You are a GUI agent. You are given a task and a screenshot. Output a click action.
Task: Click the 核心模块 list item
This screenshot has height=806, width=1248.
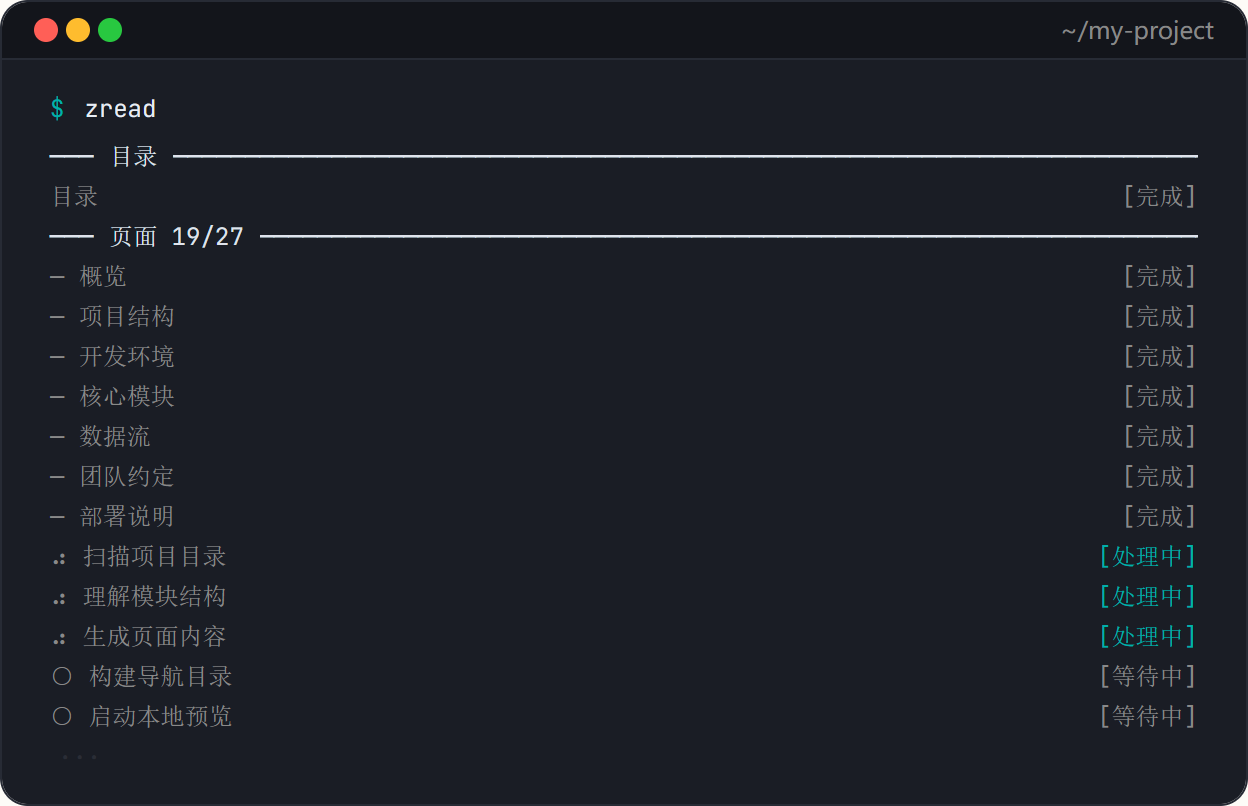pos(127,397)
